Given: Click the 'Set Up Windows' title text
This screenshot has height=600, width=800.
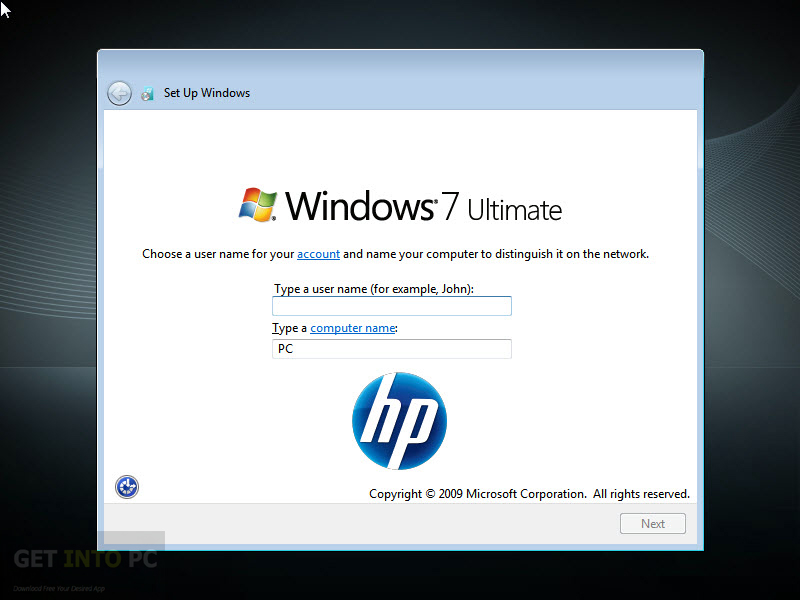Looking at the screenshot, I should coord(207,93).
